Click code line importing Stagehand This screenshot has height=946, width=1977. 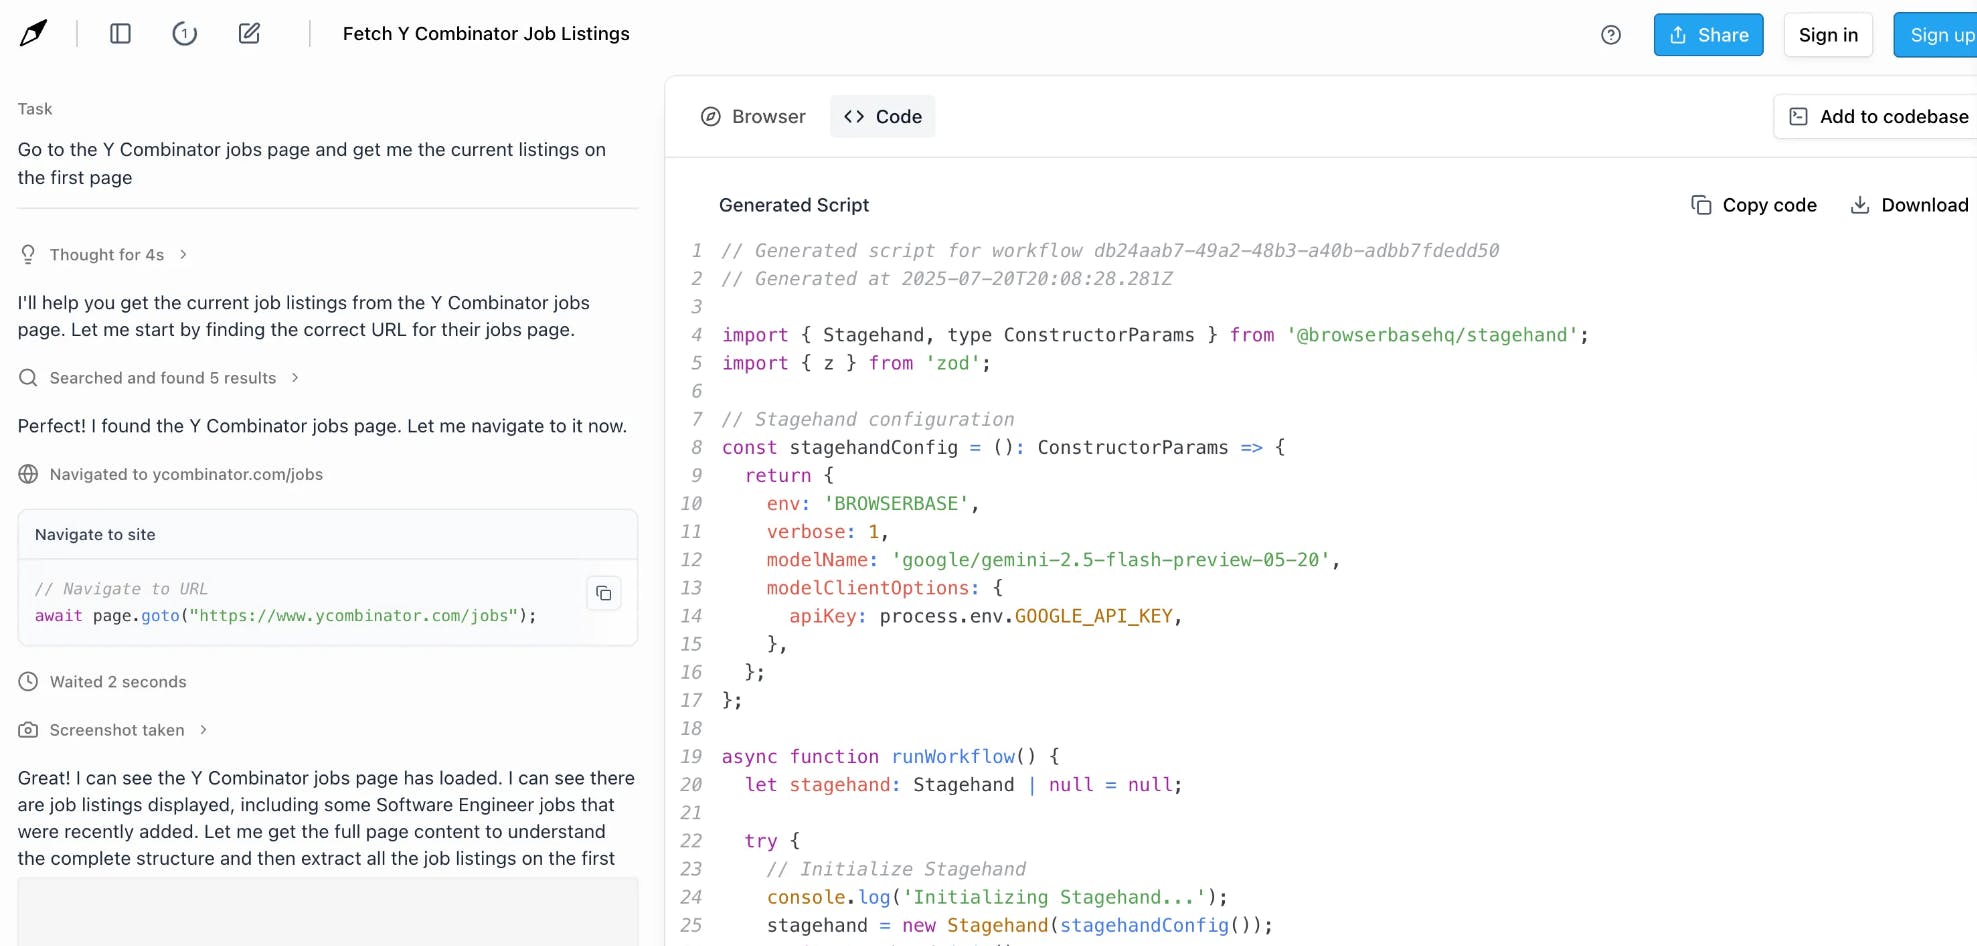1155,335
